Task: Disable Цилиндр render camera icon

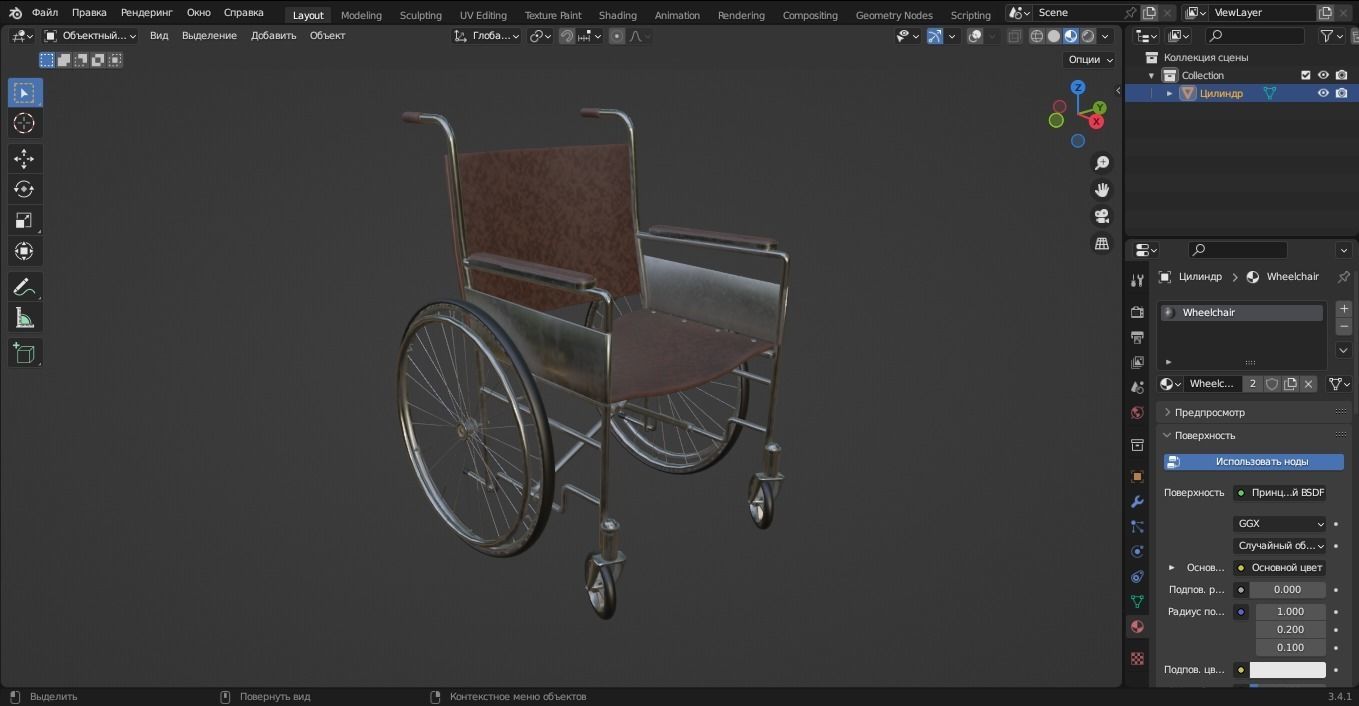Action: (x=1341, y=93)
